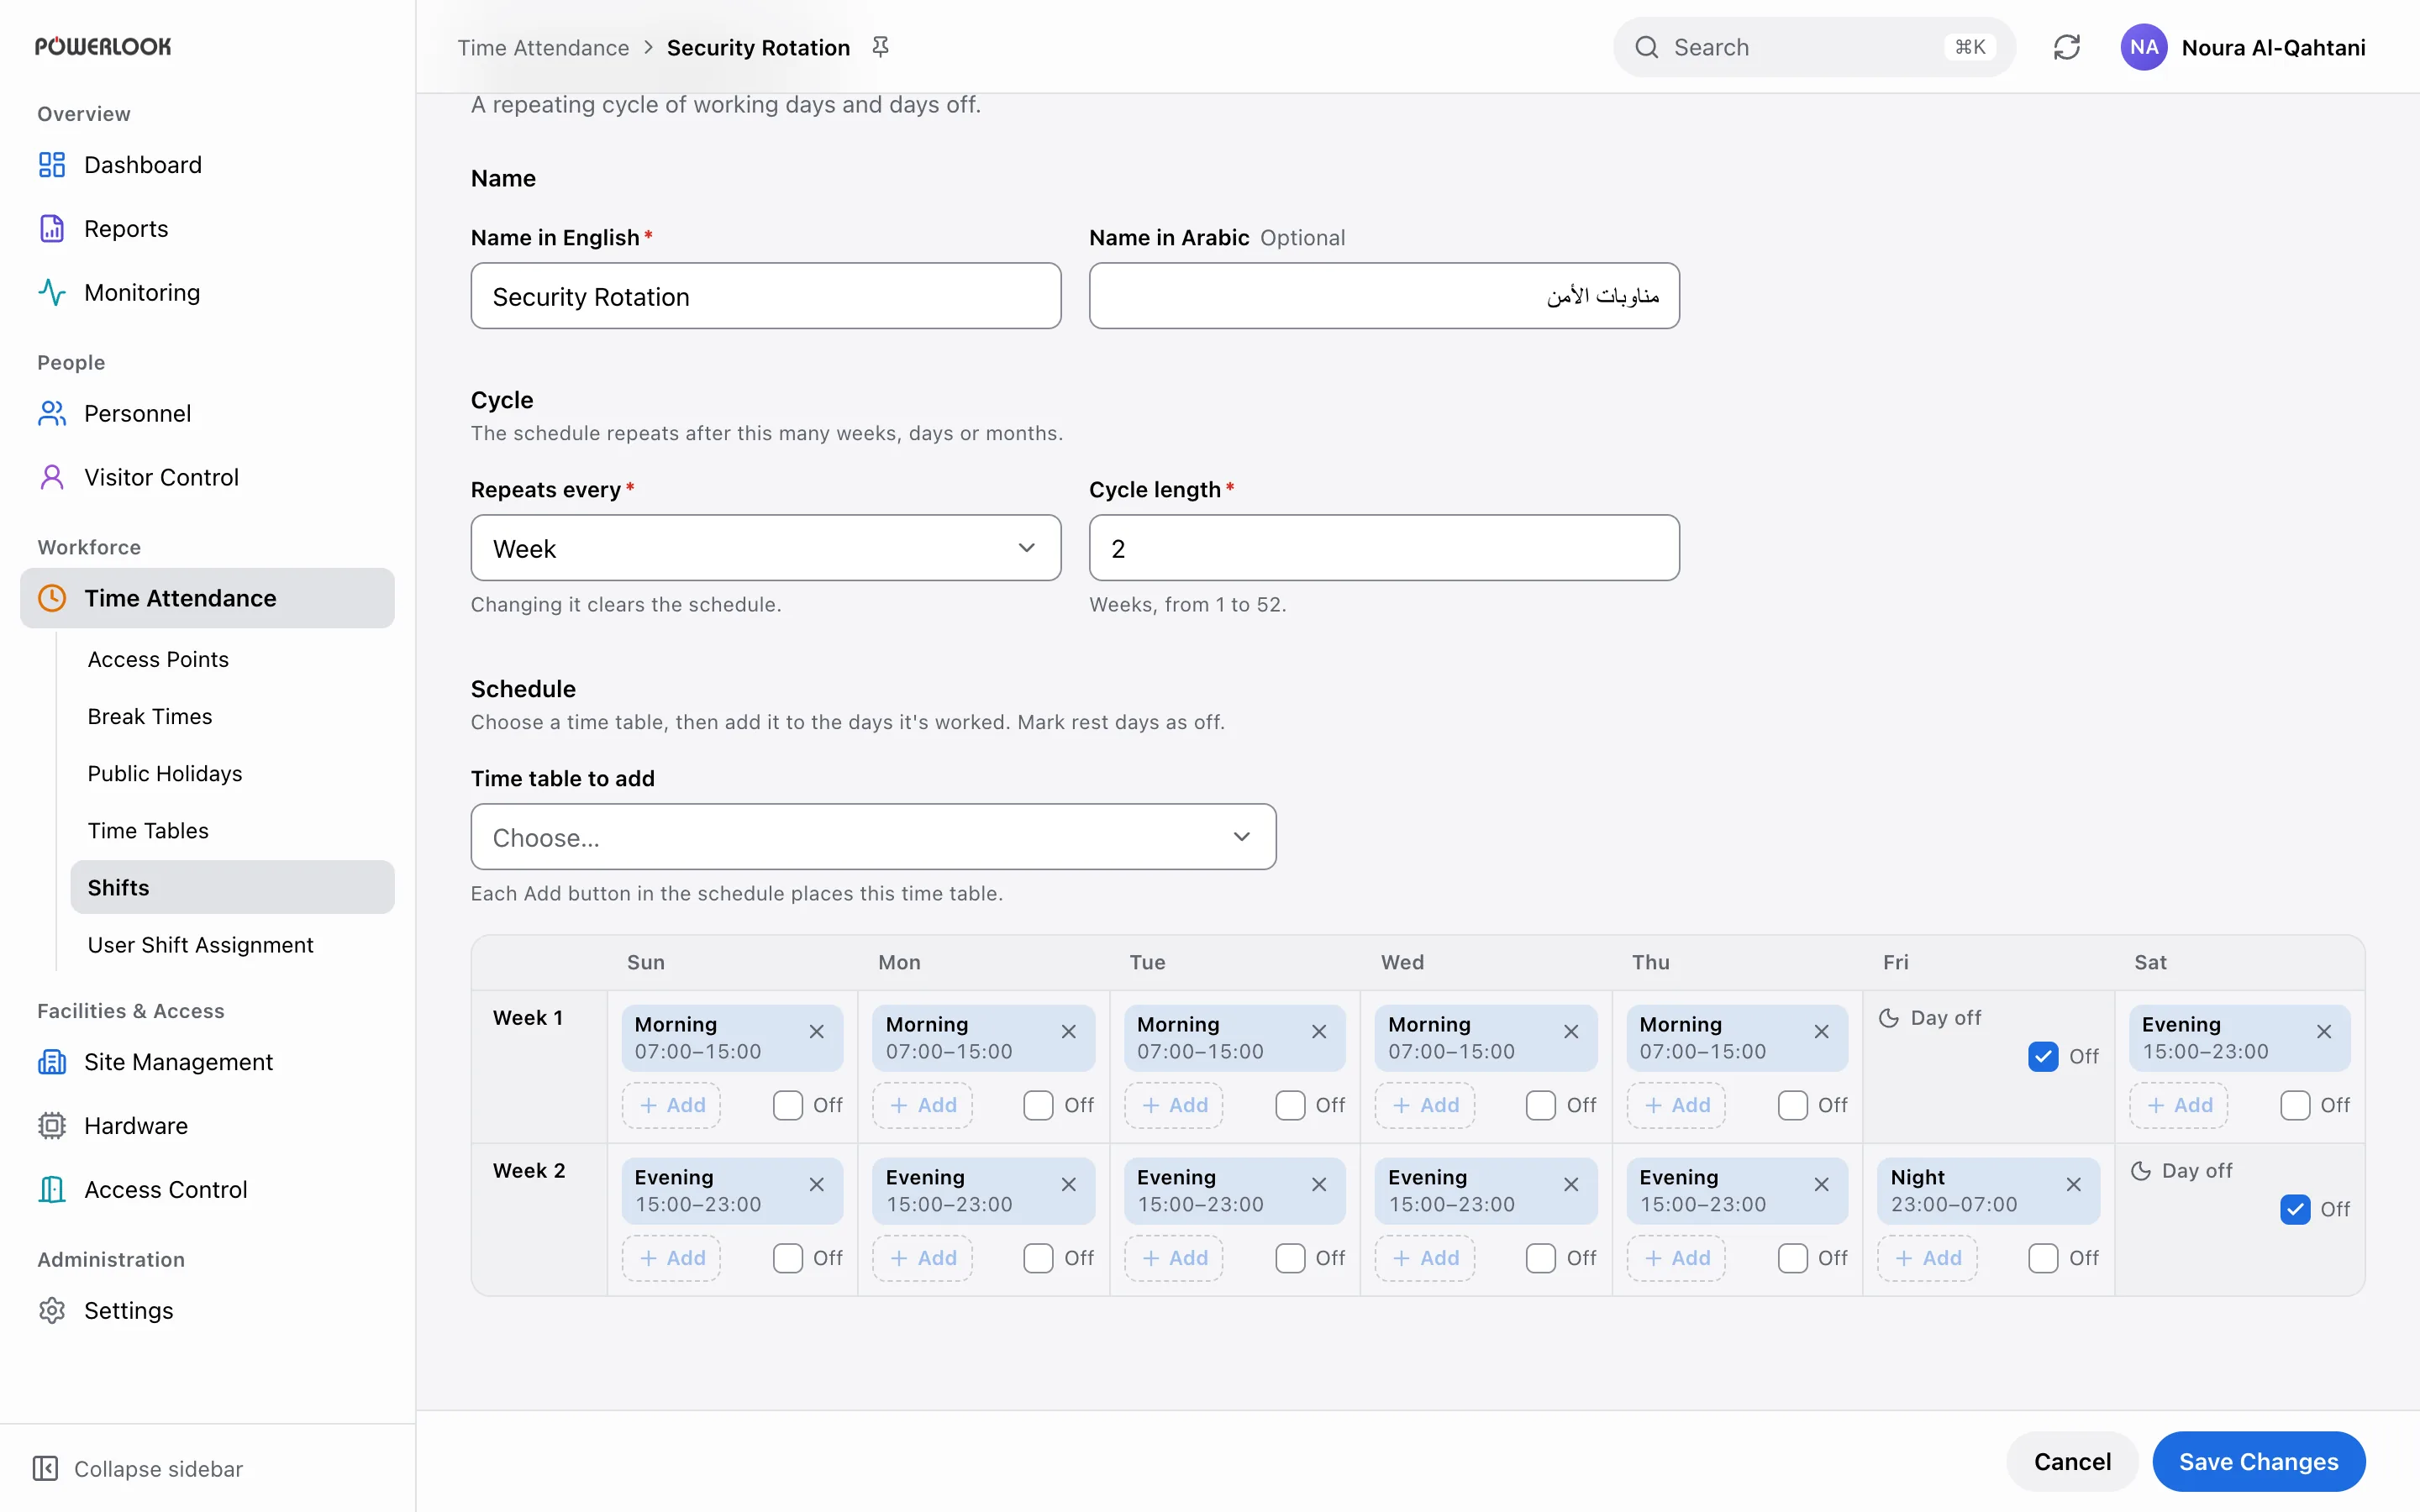Mark Week 2 Monday as Off
Screen dimensions: 2420x1512
pyautogui.click(x=1038, y=1259)
